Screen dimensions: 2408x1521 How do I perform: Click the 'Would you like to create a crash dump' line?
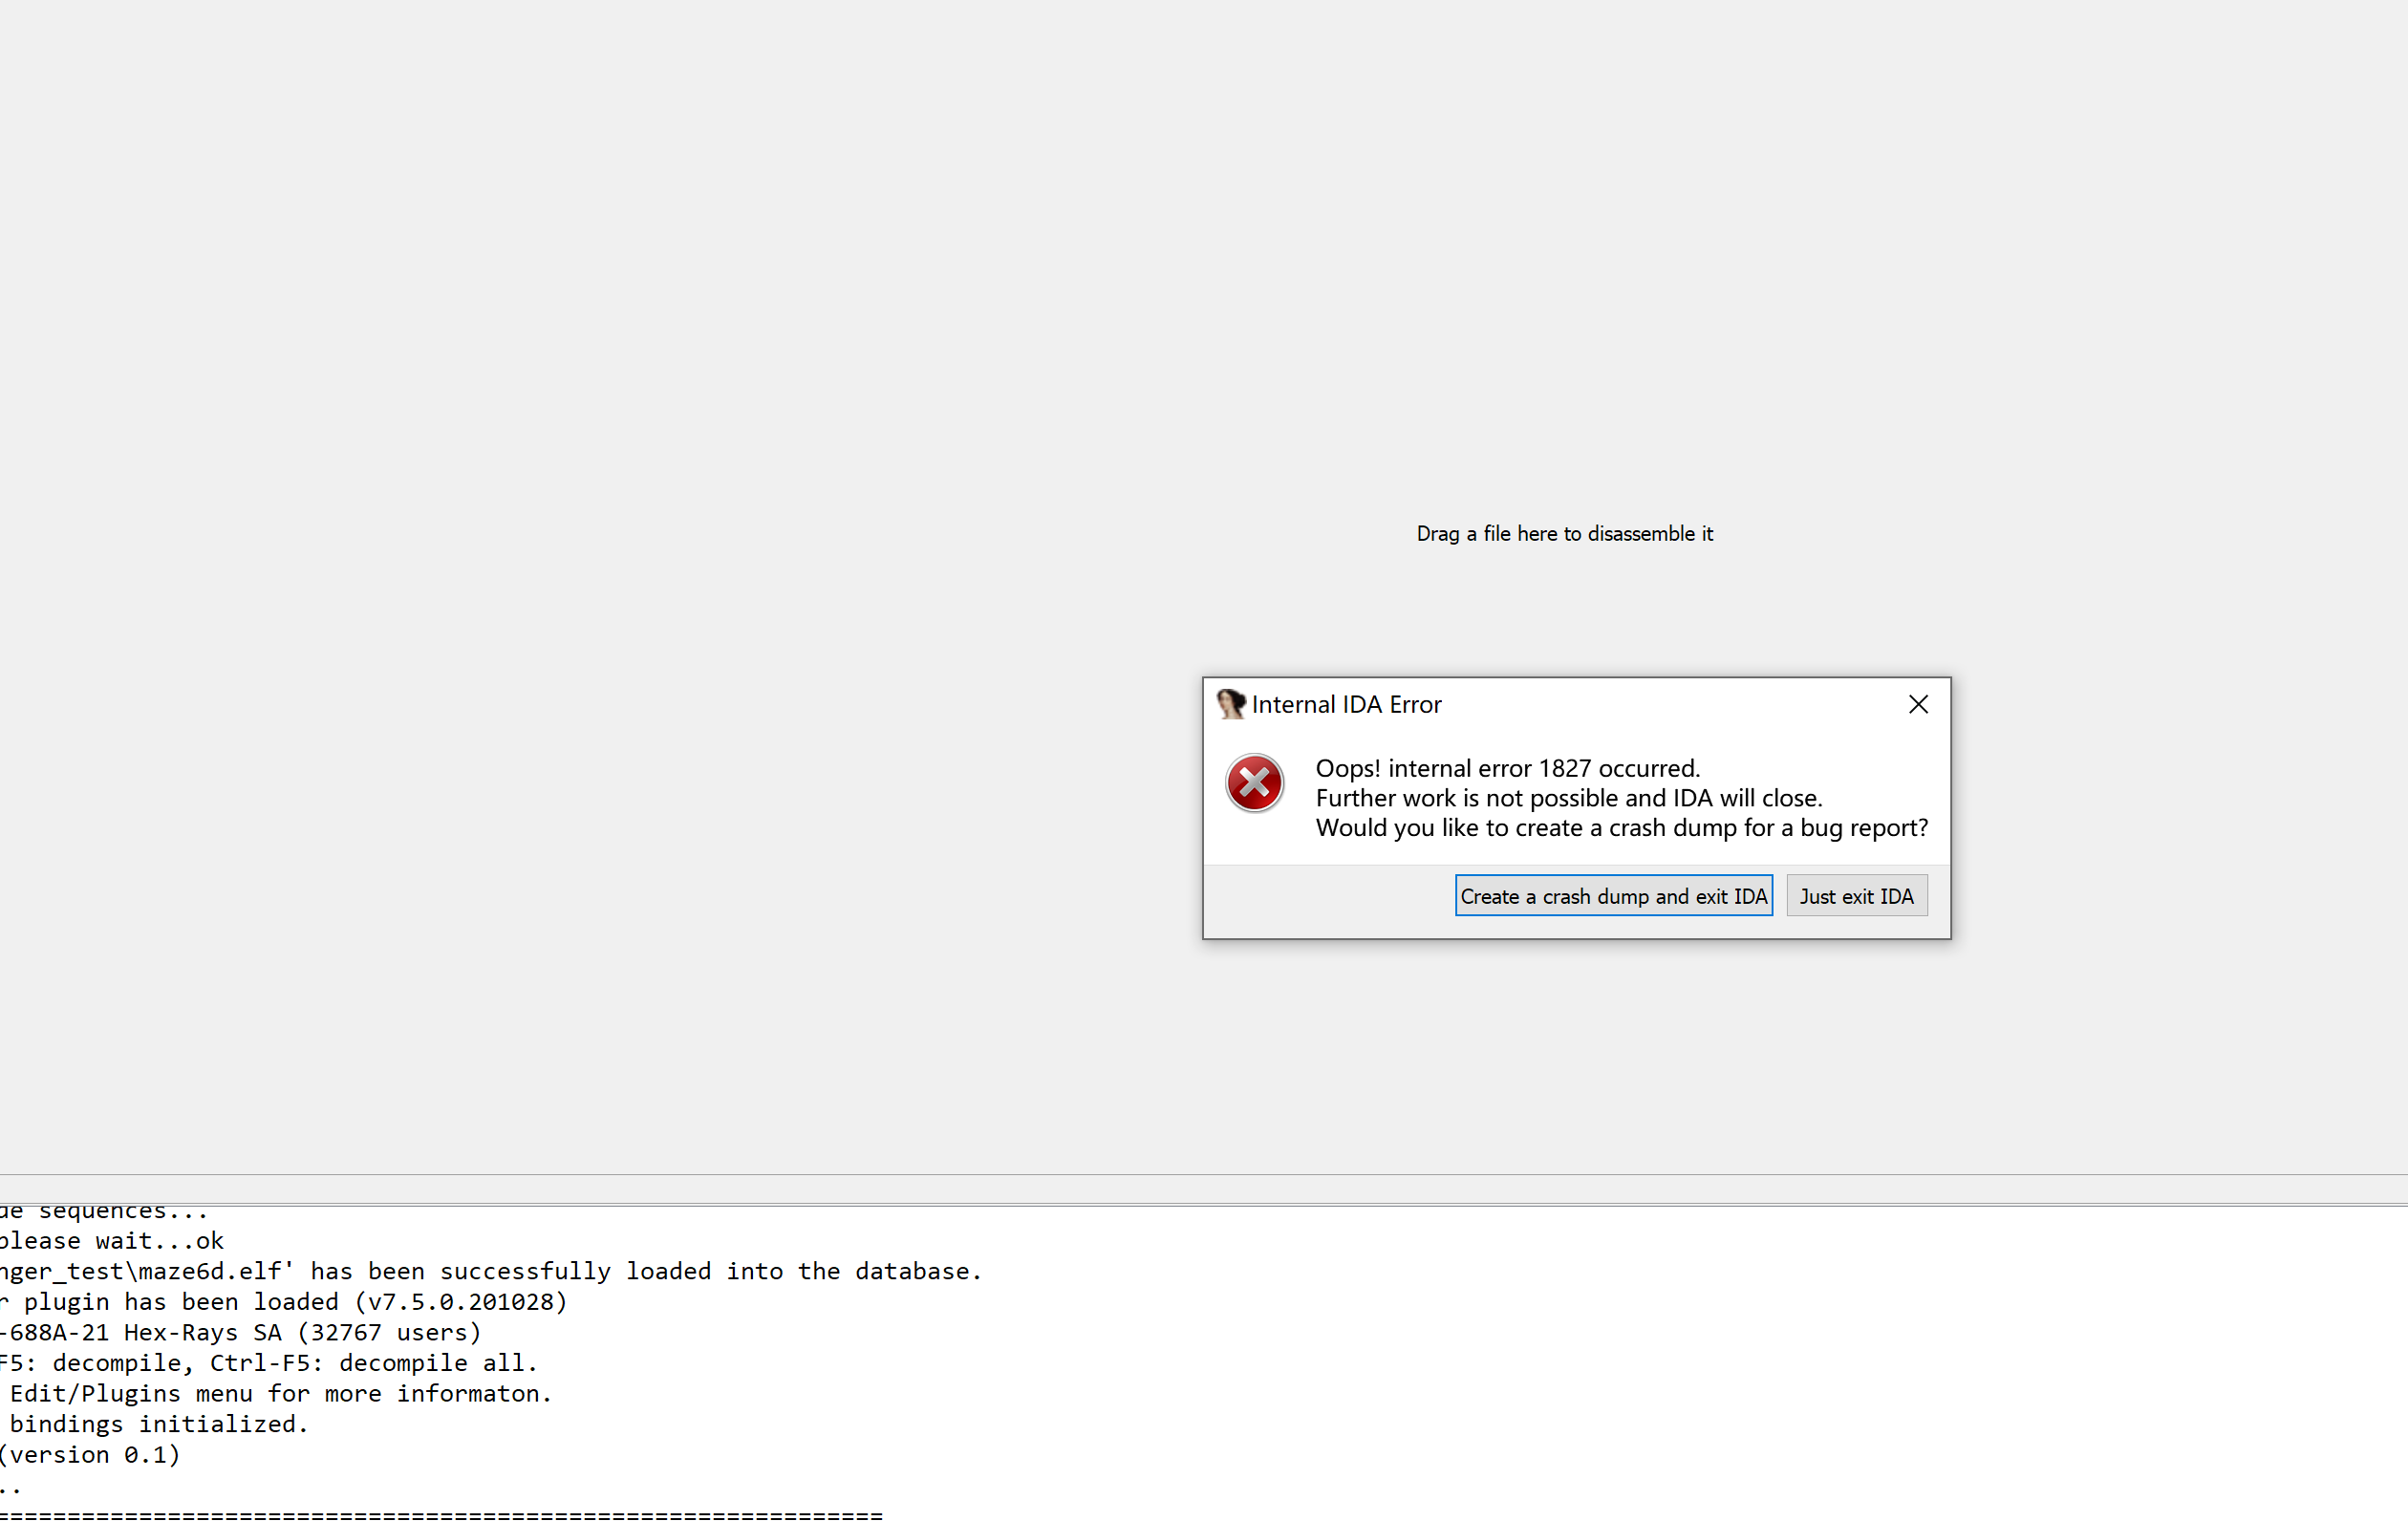1621,828
